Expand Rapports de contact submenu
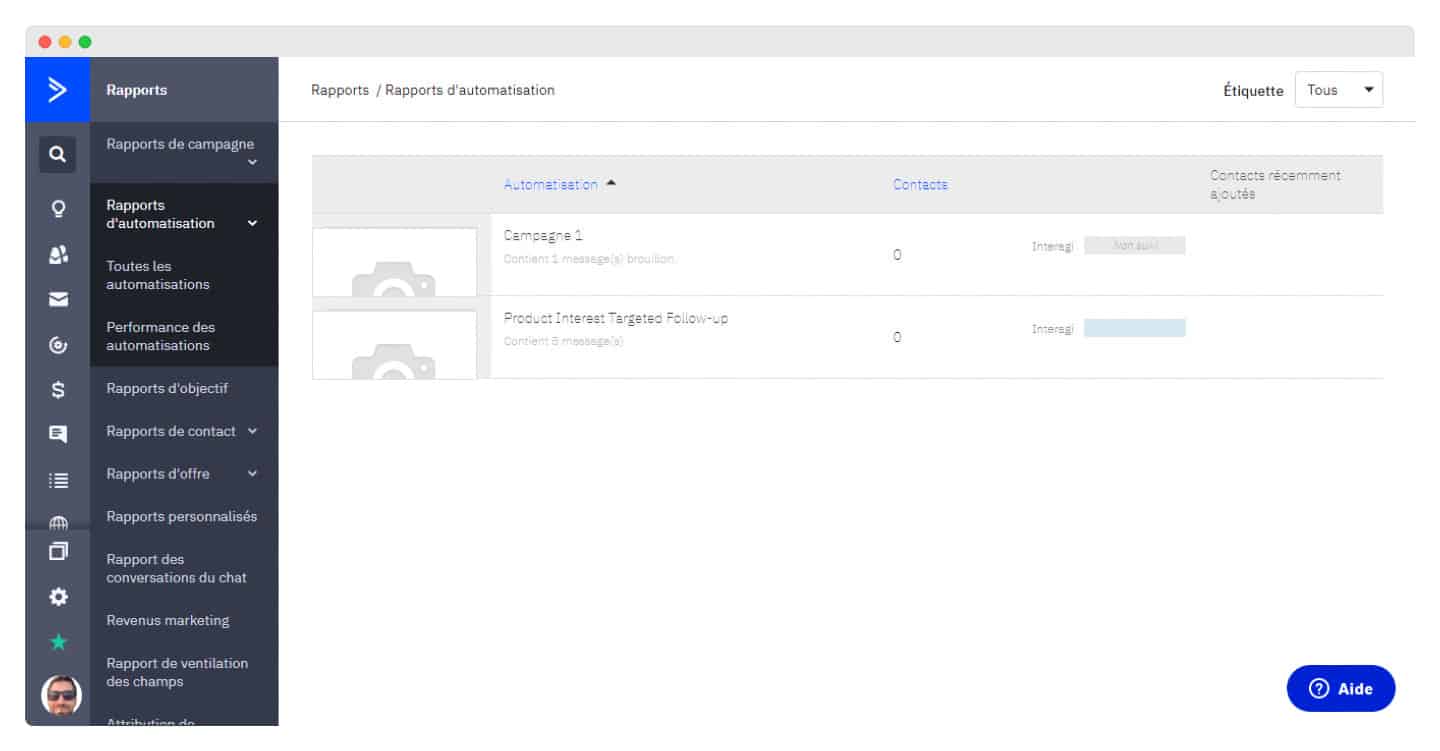 (x=184, y=431)
